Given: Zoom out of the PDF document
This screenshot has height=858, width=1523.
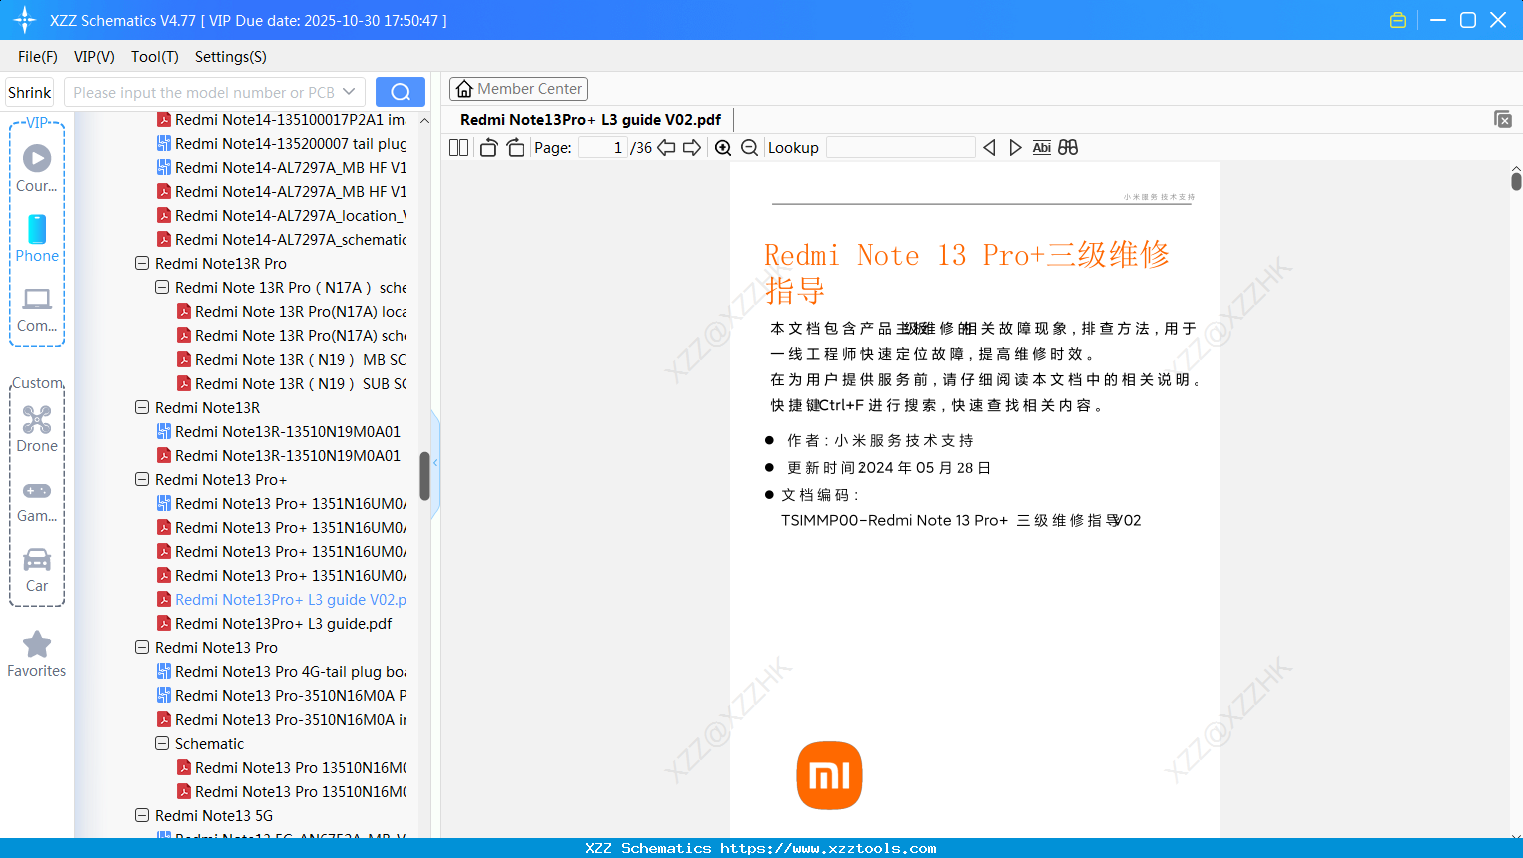Looking at the screenshot, I should [749, 147].
